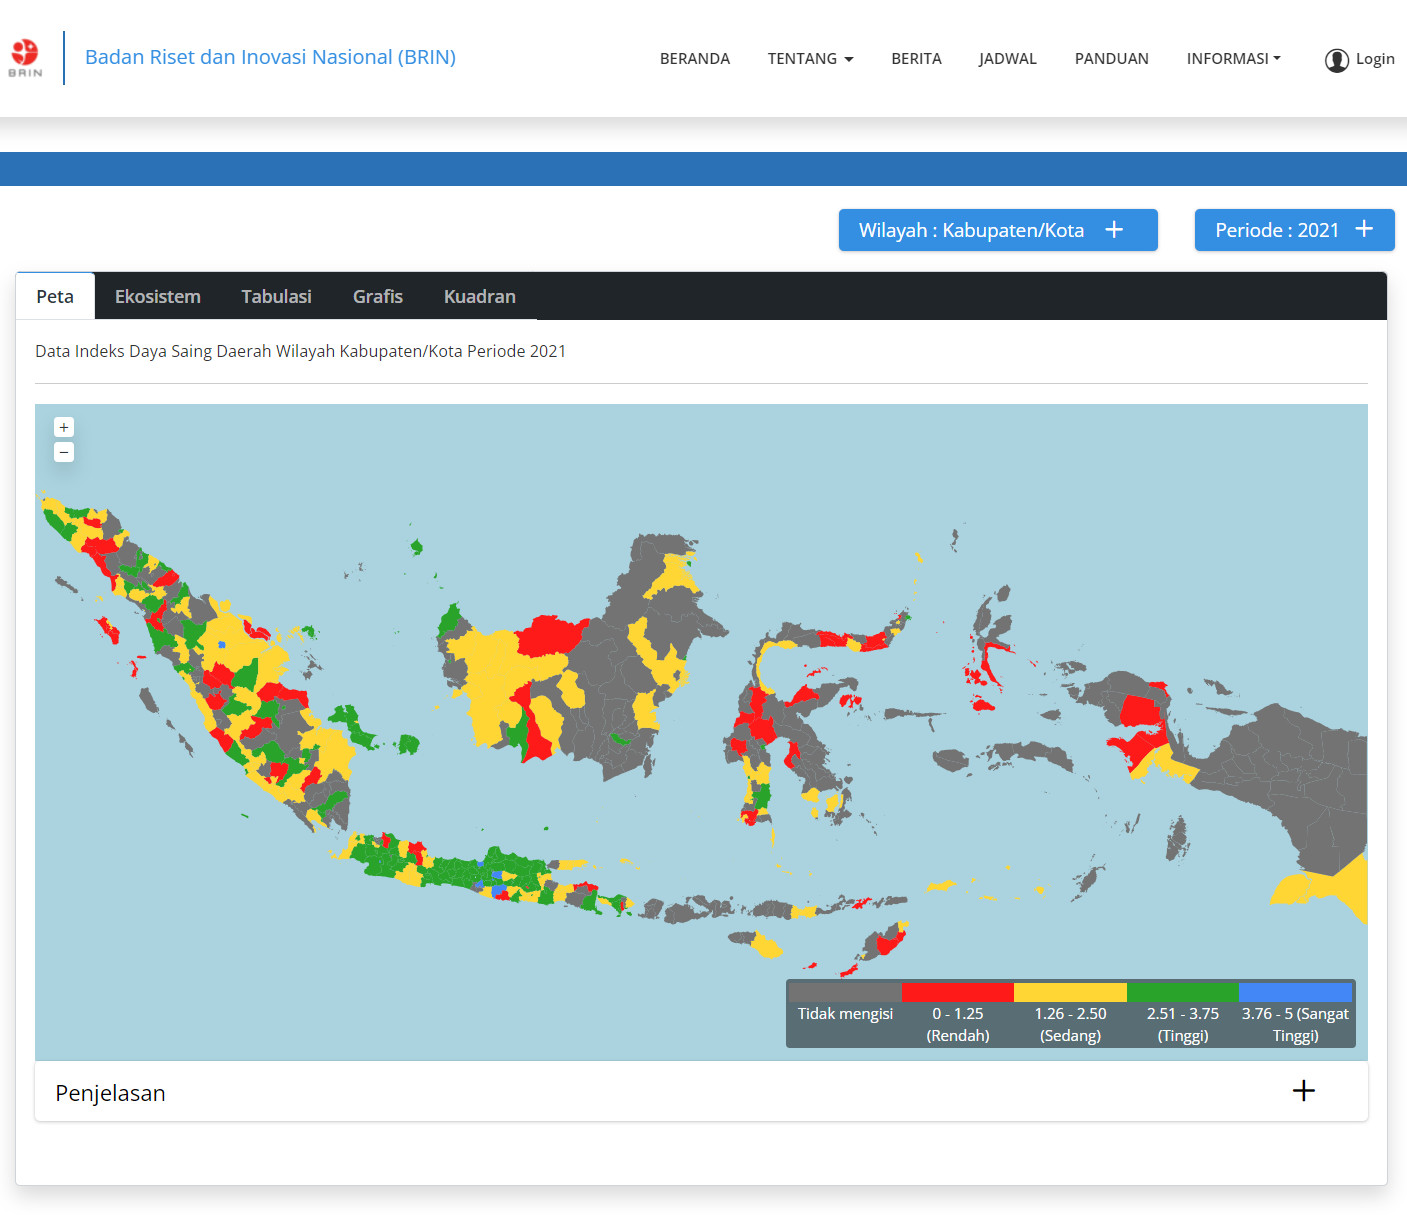
Task: Go to BERANDA page
Action: click(x=695, y=59)
